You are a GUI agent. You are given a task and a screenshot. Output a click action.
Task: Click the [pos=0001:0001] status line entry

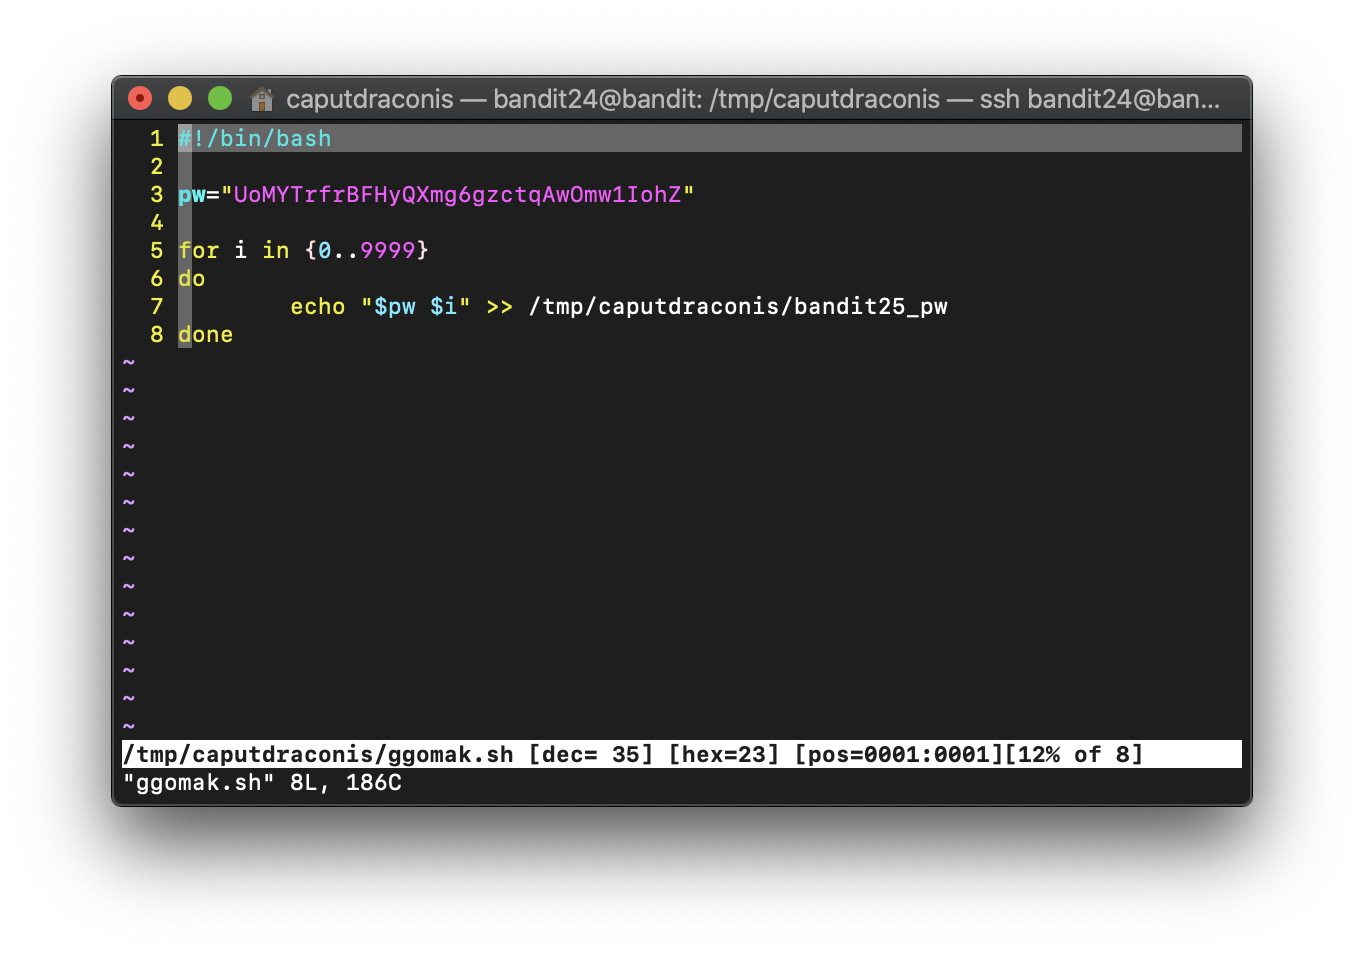899,754
